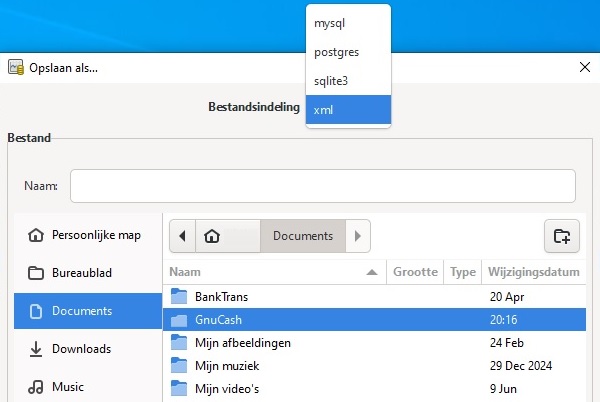Click the path bar left arrow
Screen dimensions: 600x402
182,236
